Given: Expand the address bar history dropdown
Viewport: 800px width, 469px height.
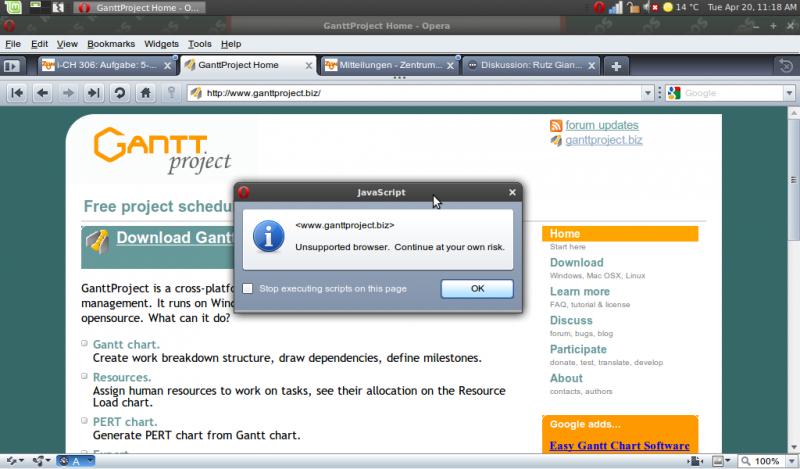Looking at the screenshot, I should [x=647, y=93].
